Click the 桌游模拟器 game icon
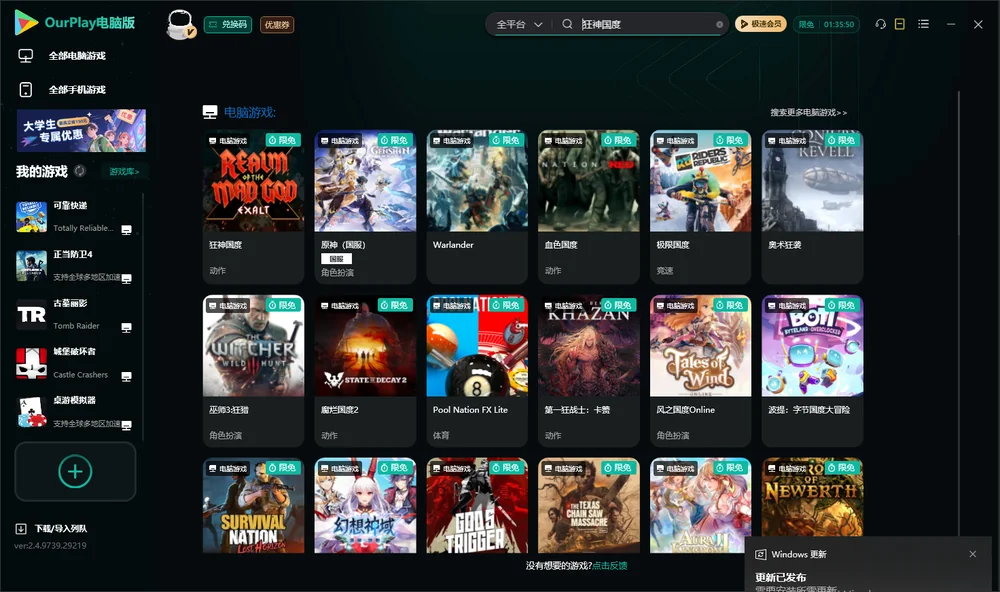Viewport: 1000px width, 592px height. (32, 412)
